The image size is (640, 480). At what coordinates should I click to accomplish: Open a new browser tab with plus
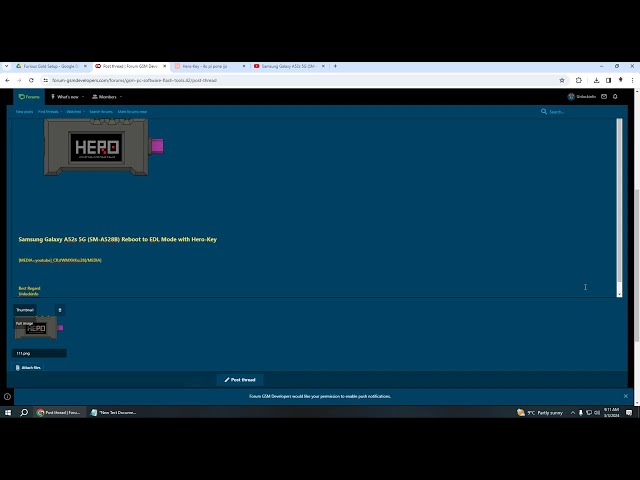pyautogui.click(x=336, y=66)
